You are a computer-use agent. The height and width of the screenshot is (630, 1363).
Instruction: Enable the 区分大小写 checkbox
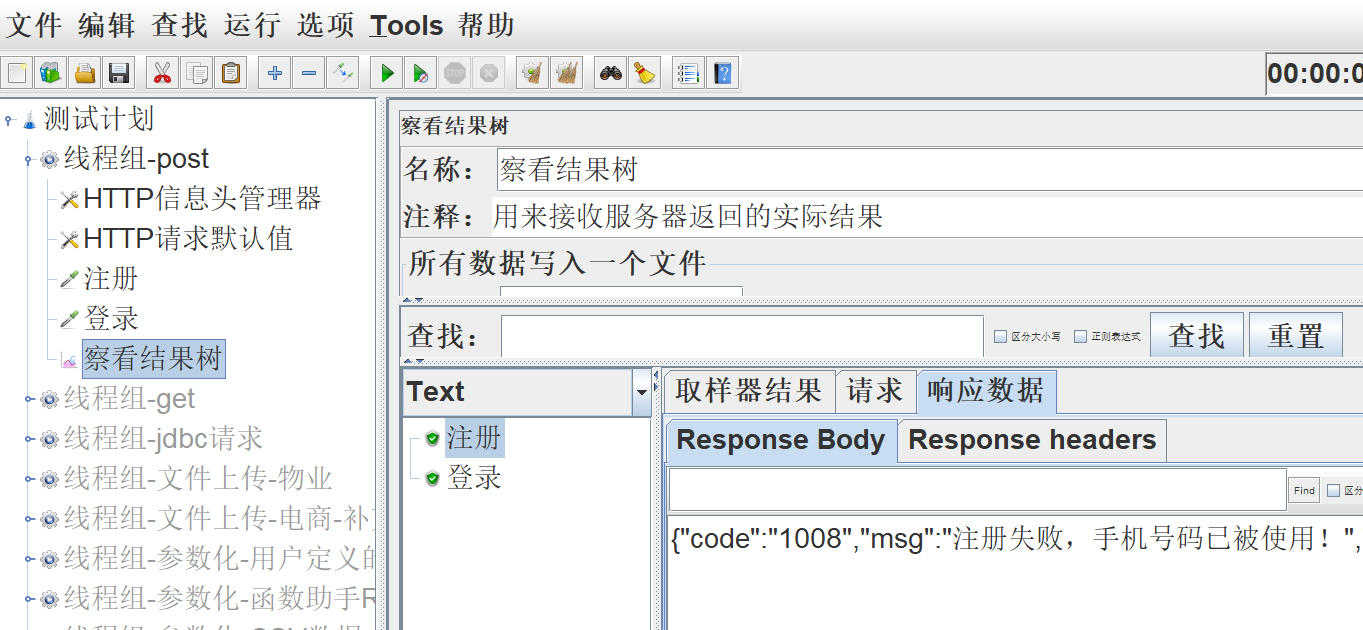click(1000, 337)
